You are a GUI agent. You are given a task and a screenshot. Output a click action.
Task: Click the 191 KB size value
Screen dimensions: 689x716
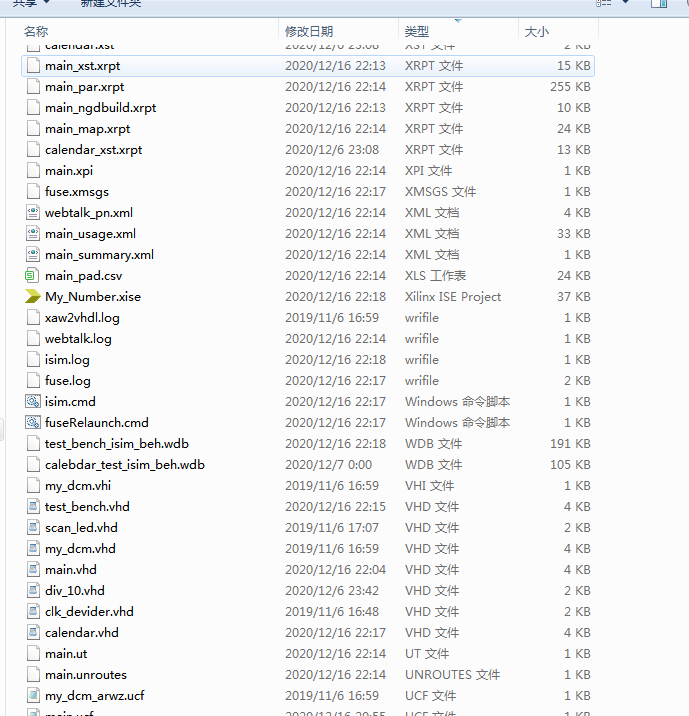(570, 444)
